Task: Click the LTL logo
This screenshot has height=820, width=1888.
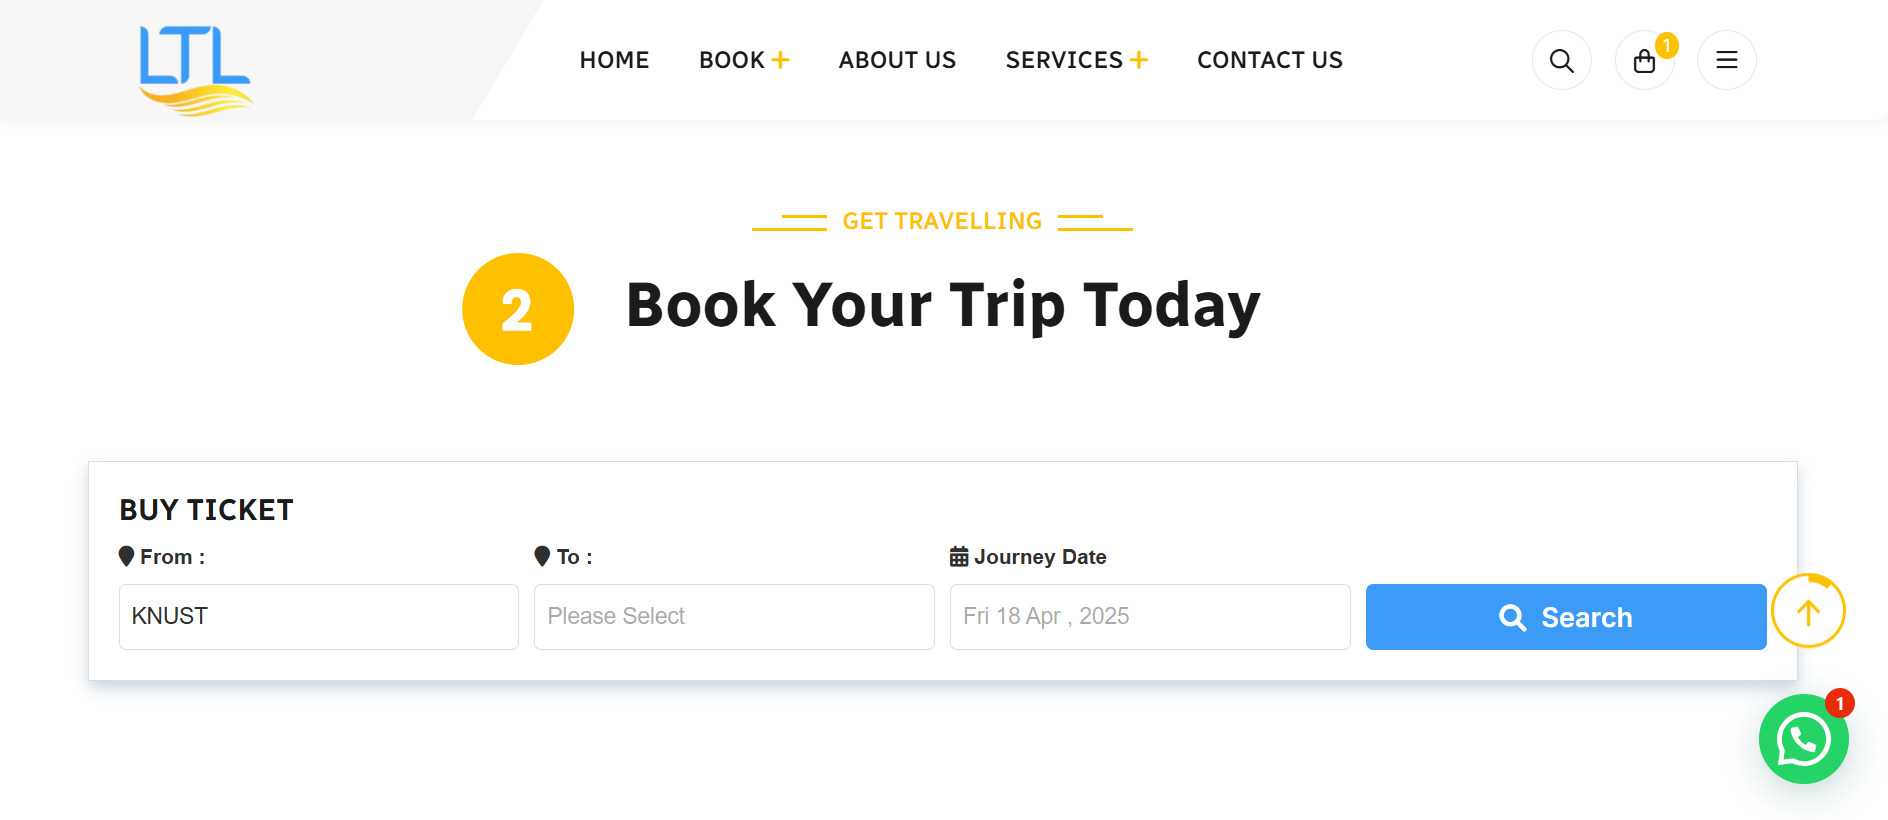Action: click(195, 69)
